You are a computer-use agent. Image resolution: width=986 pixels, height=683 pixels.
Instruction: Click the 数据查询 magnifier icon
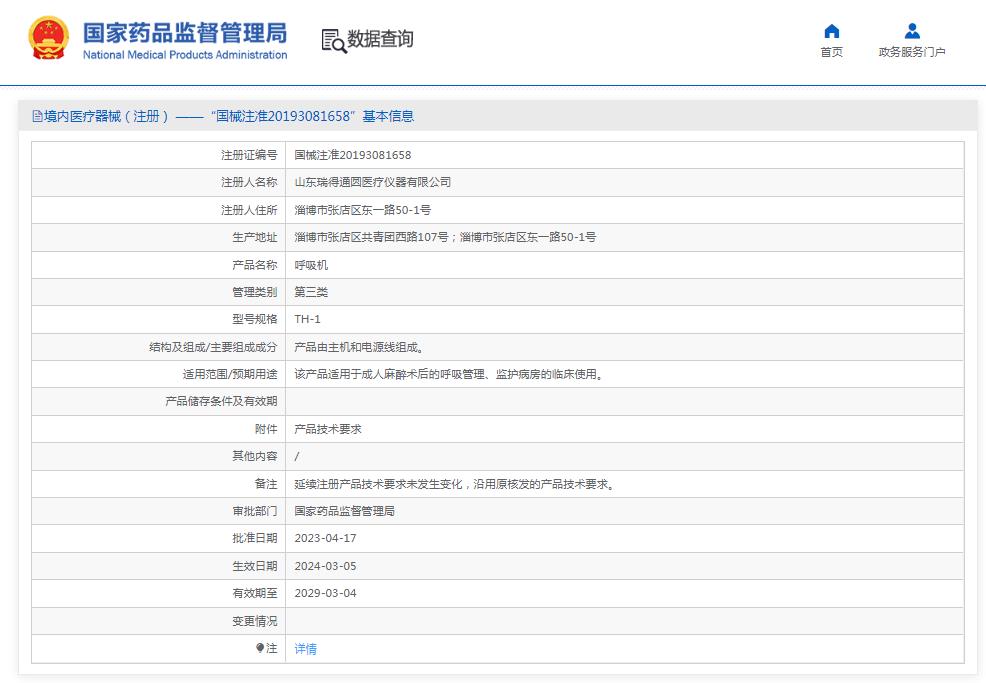[x=333, y=40]
